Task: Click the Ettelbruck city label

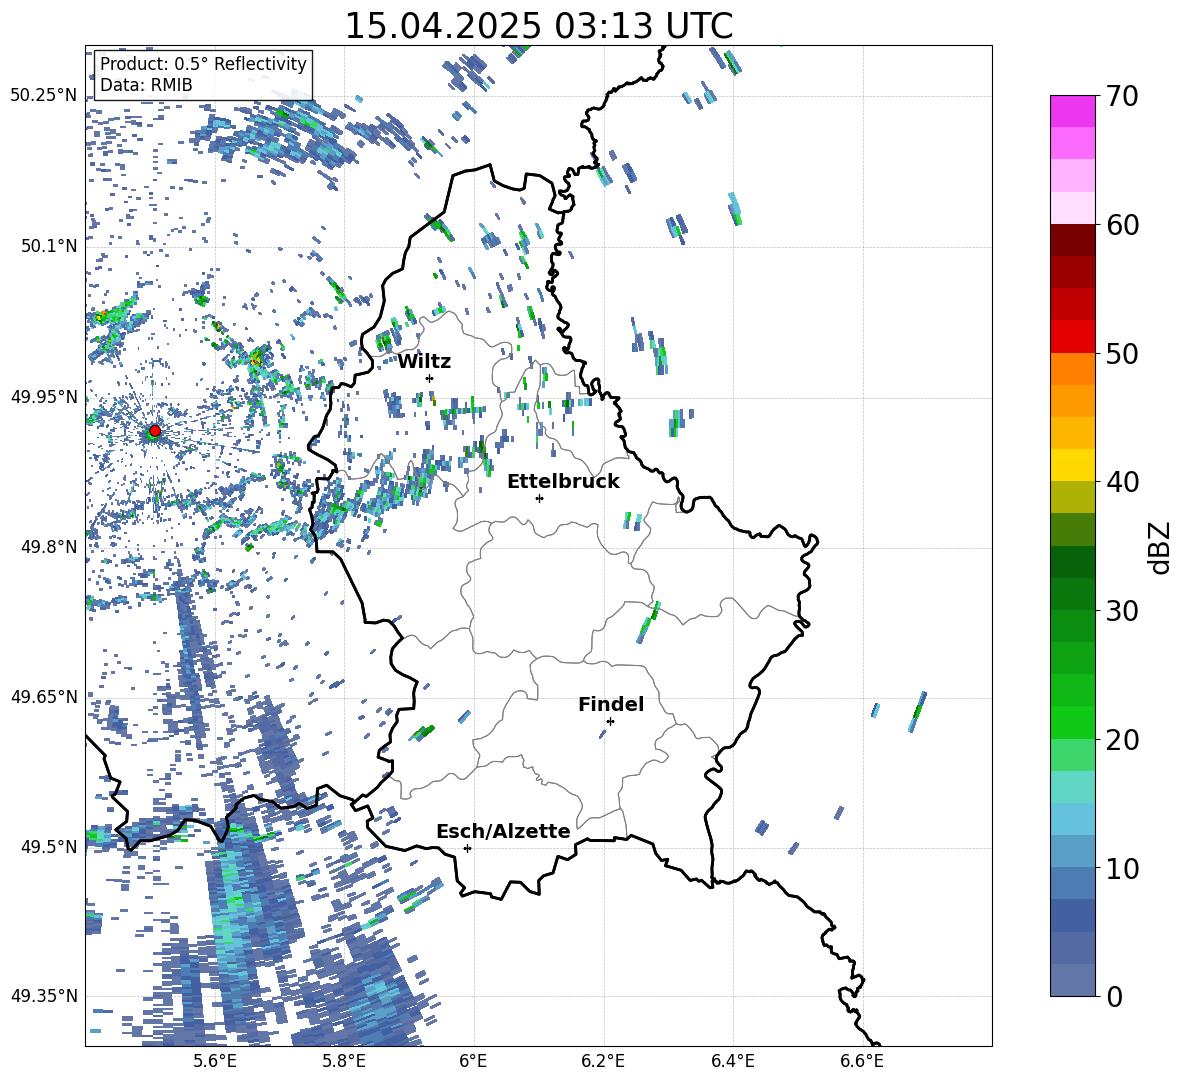Action: (563, 482)
